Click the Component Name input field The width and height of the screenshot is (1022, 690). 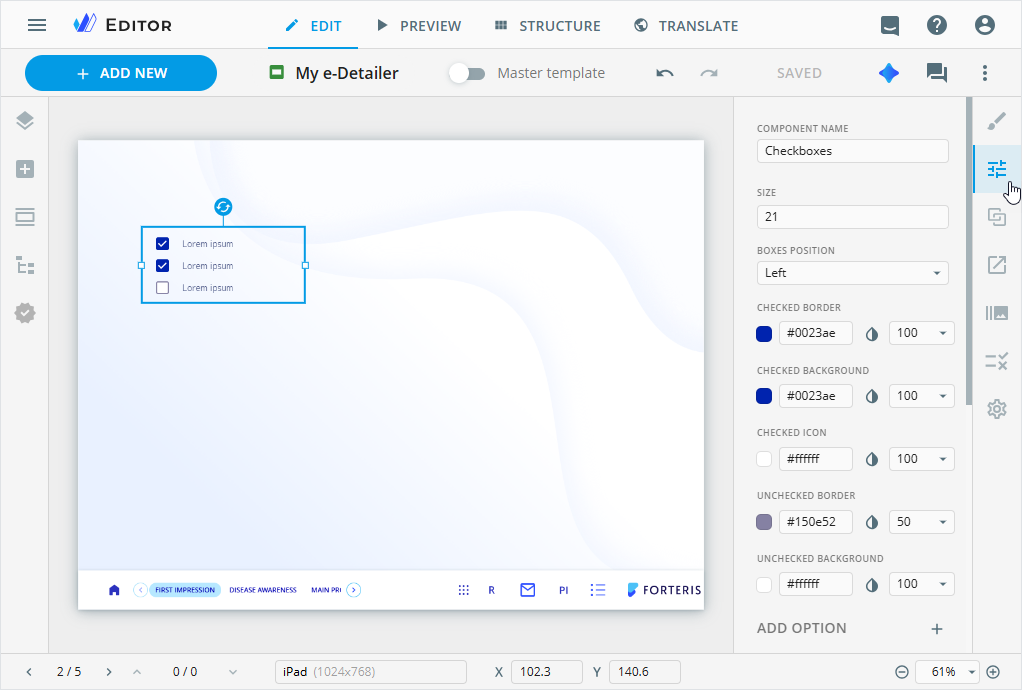point(852,151)
